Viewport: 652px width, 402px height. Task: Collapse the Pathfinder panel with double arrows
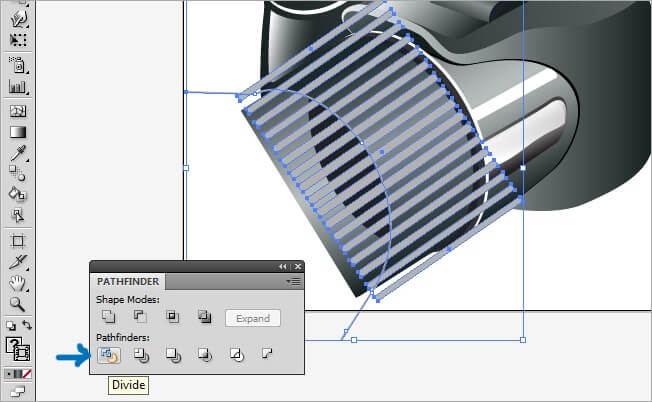pos(282,267)
